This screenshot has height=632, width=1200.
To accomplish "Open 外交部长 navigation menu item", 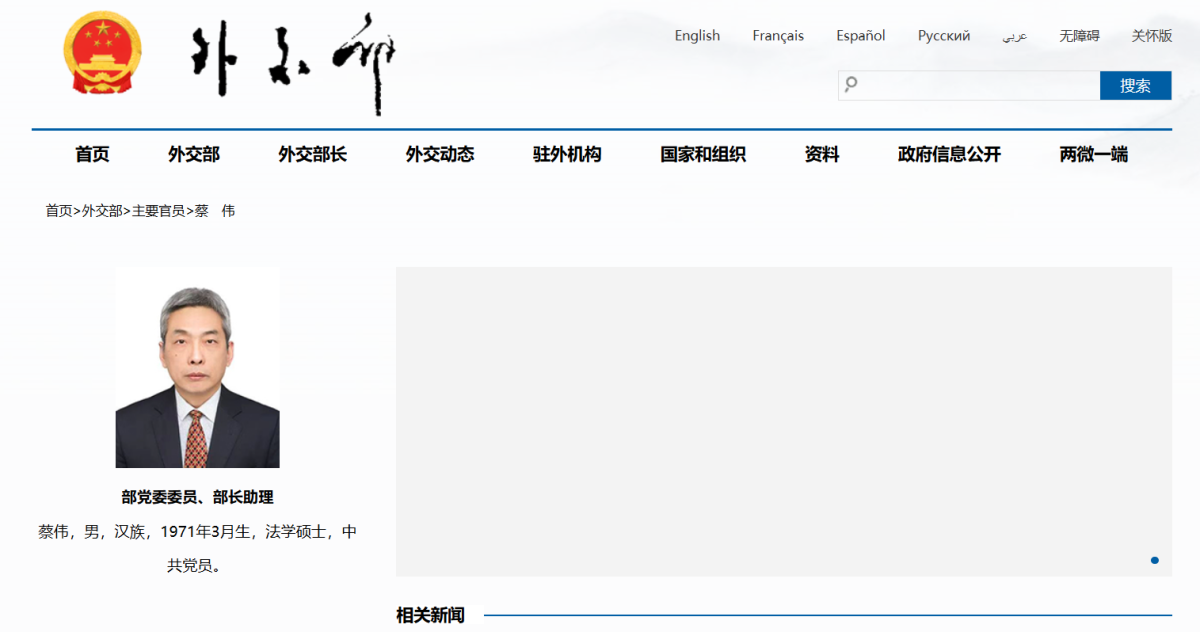I will [312, 154].
